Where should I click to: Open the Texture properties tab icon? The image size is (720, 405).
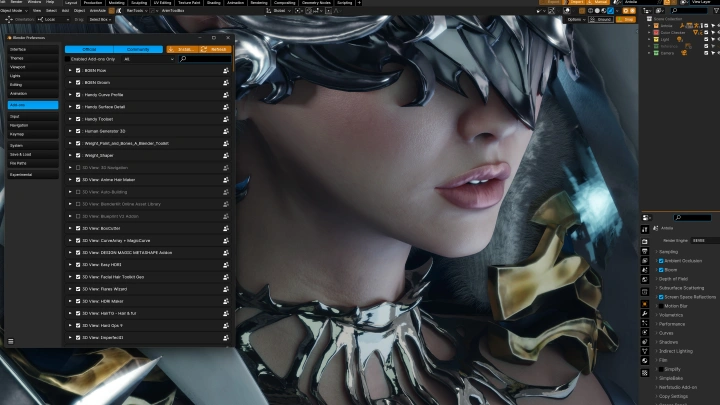645,373
